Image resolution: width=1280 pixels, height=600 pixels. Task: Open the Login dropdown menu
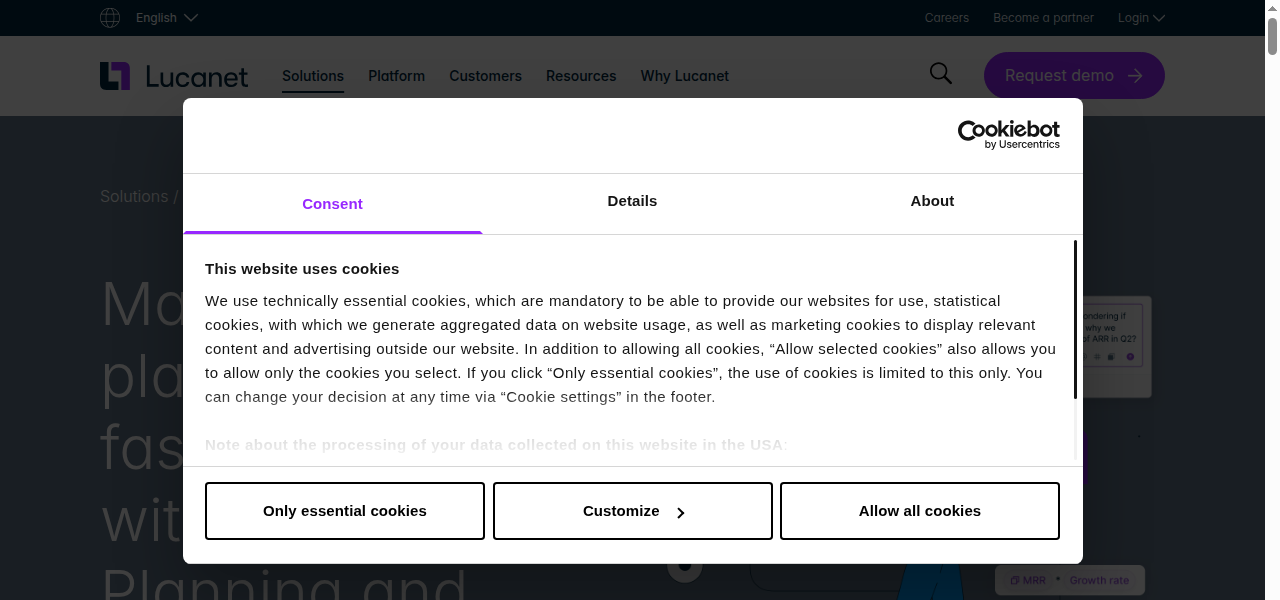coord(1141,18)
